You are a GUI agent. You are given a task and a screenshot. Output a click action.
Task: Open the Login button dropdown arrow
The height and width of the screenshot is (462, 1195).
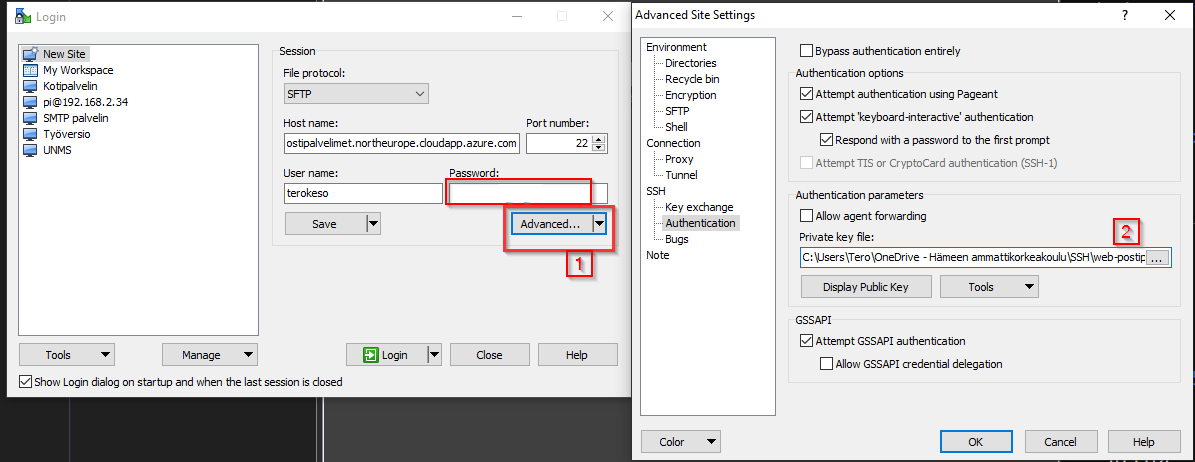[x=434, y=355]
